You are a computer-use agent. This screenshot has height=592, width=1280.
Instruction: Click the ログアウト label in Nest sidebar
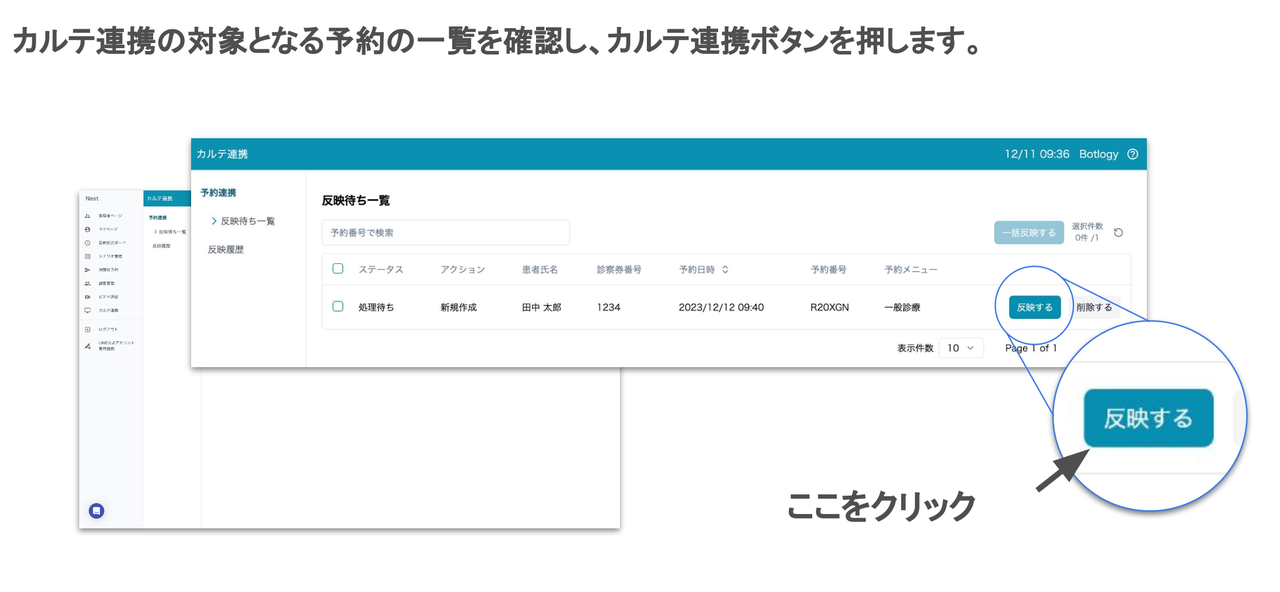coord(108,329)
